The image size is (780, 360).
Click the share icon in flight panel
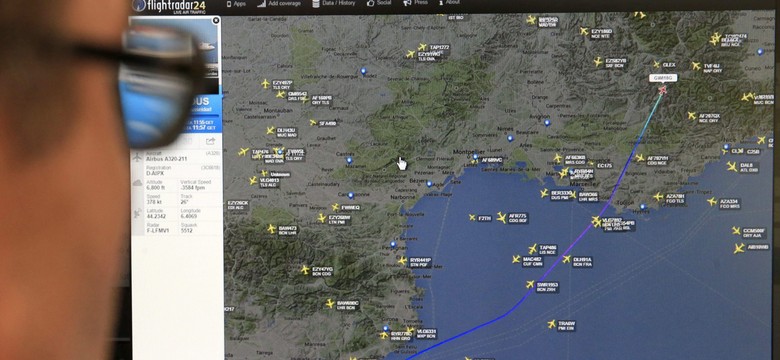(210, 142)
